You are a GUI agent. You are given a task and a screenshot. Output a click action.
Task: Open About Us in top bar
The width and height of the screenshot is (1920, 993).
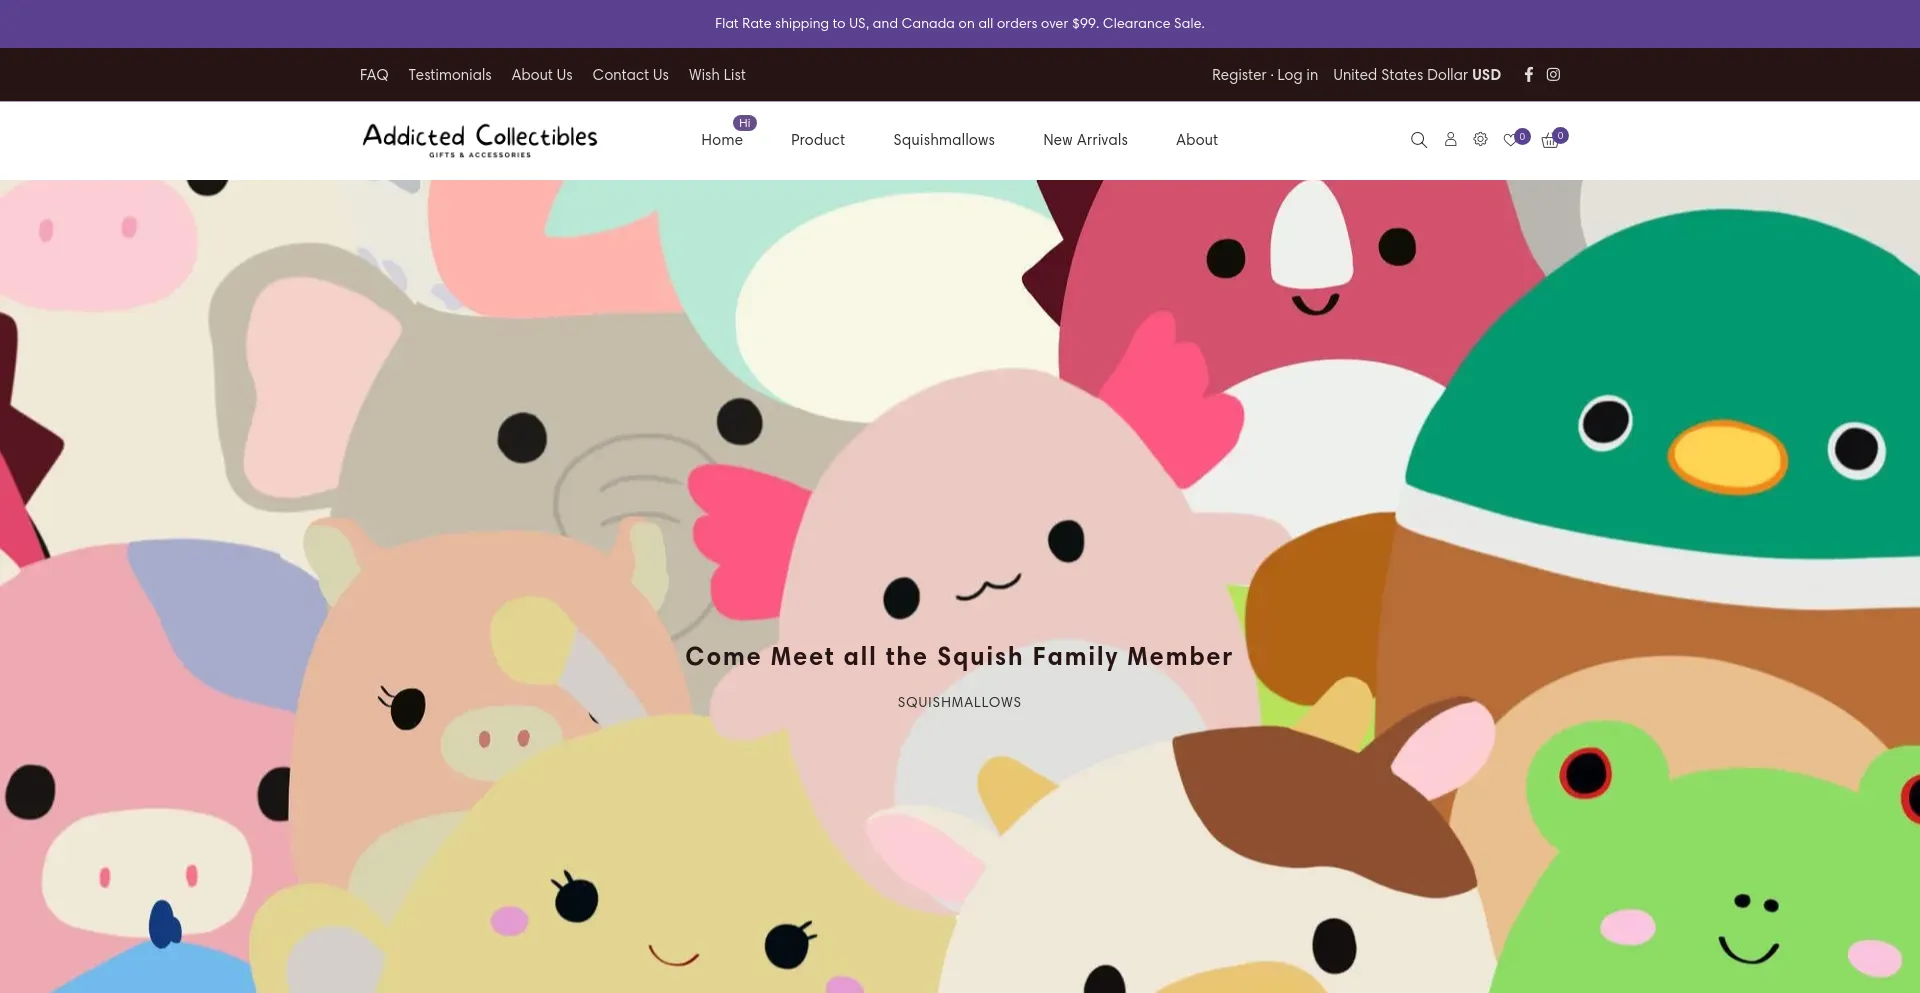tap(542, 75)
